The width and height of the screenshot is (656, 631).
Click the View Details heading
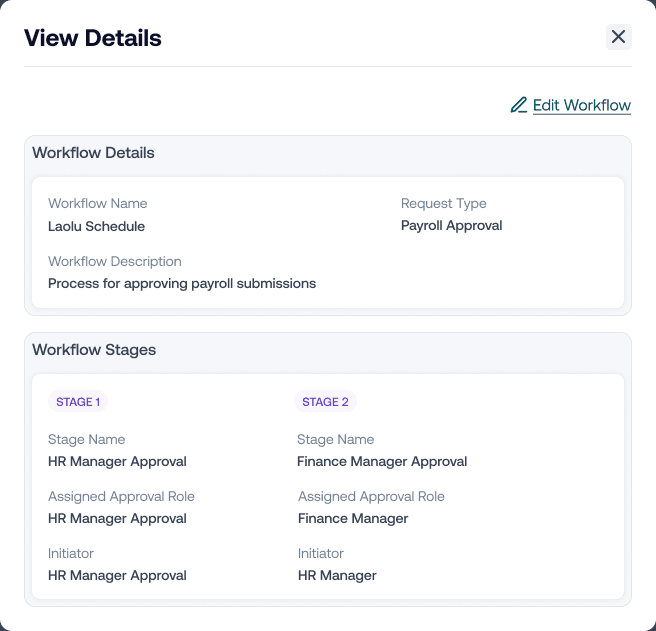[x=92, y=38]
